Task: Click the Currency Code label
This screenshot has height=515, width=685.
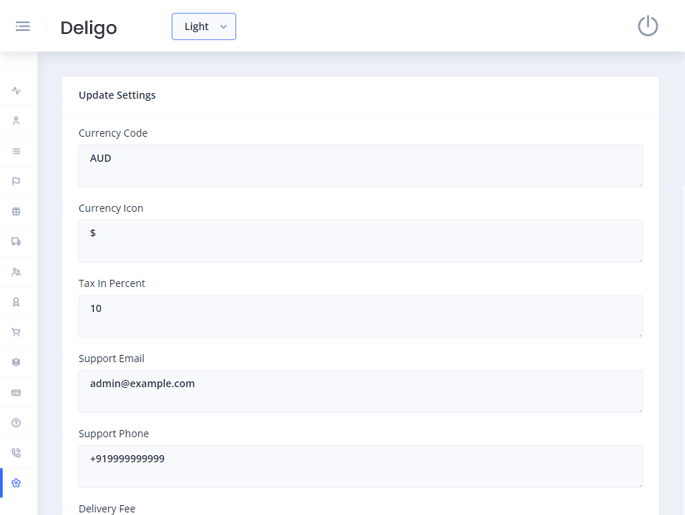Action: pos(113,133)
